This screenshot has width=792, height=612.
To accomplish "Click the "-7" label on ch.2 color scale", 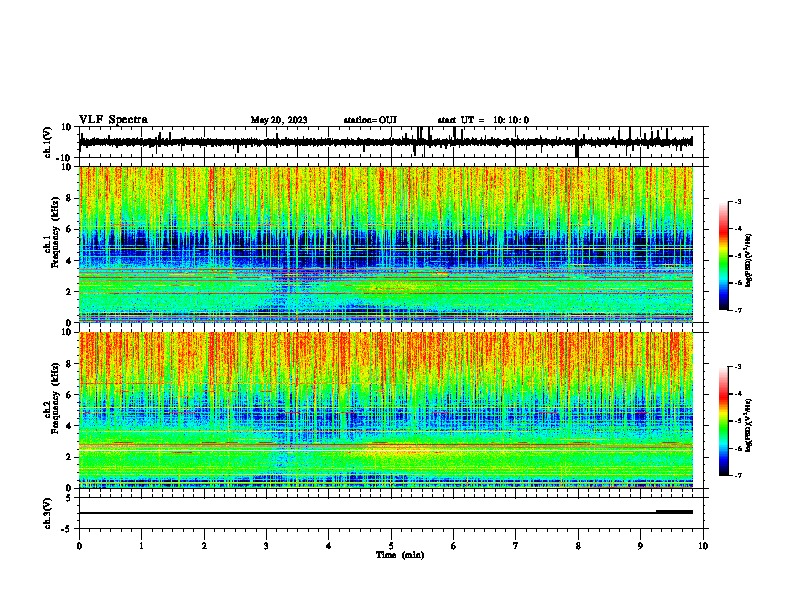I will click(738, 475).
